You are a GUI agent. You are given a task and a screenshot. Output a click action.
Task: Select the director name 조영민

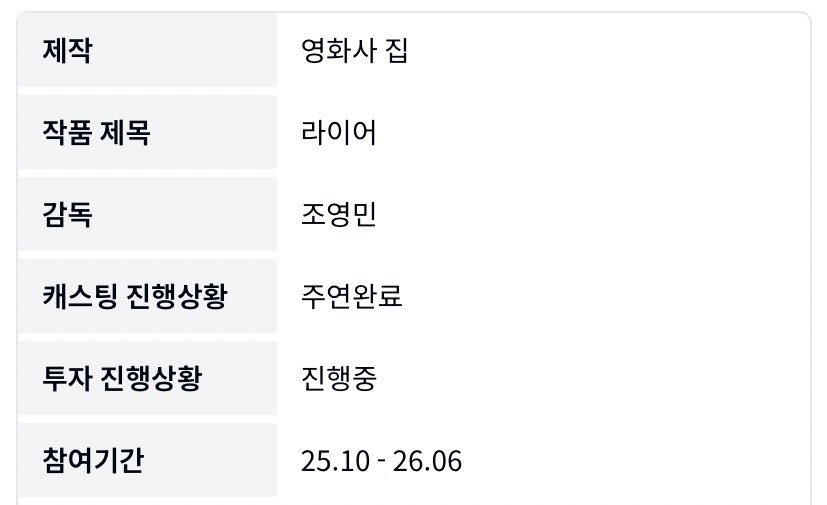[x=339, y=215]
